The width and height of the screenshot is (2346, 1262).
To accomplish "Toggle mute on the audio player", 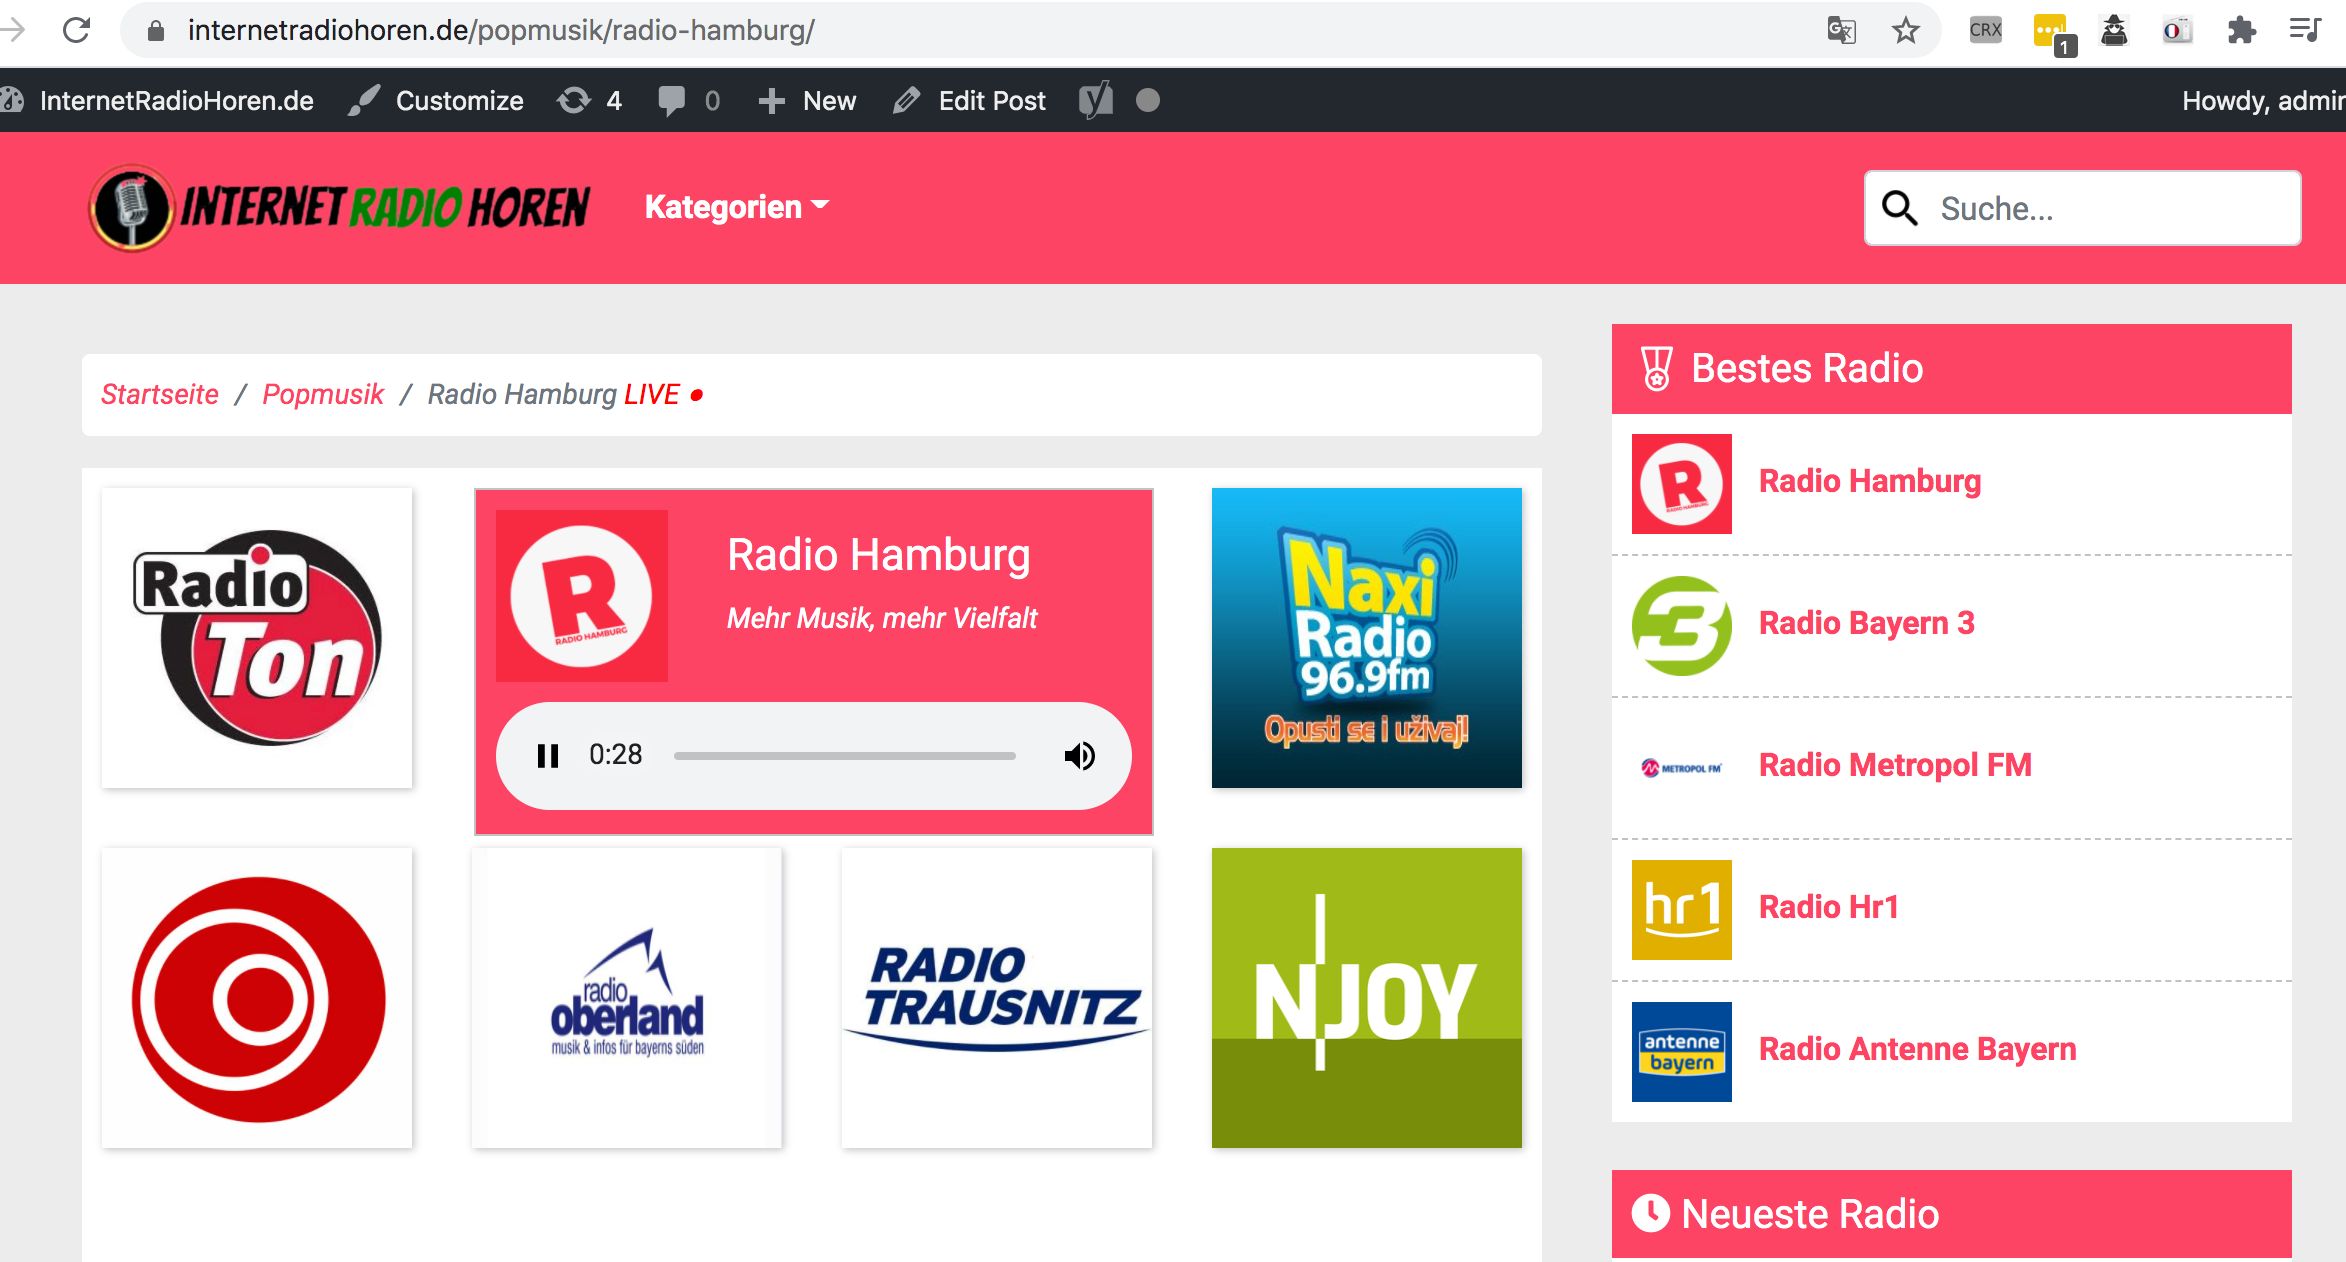I will (1083, 754).
